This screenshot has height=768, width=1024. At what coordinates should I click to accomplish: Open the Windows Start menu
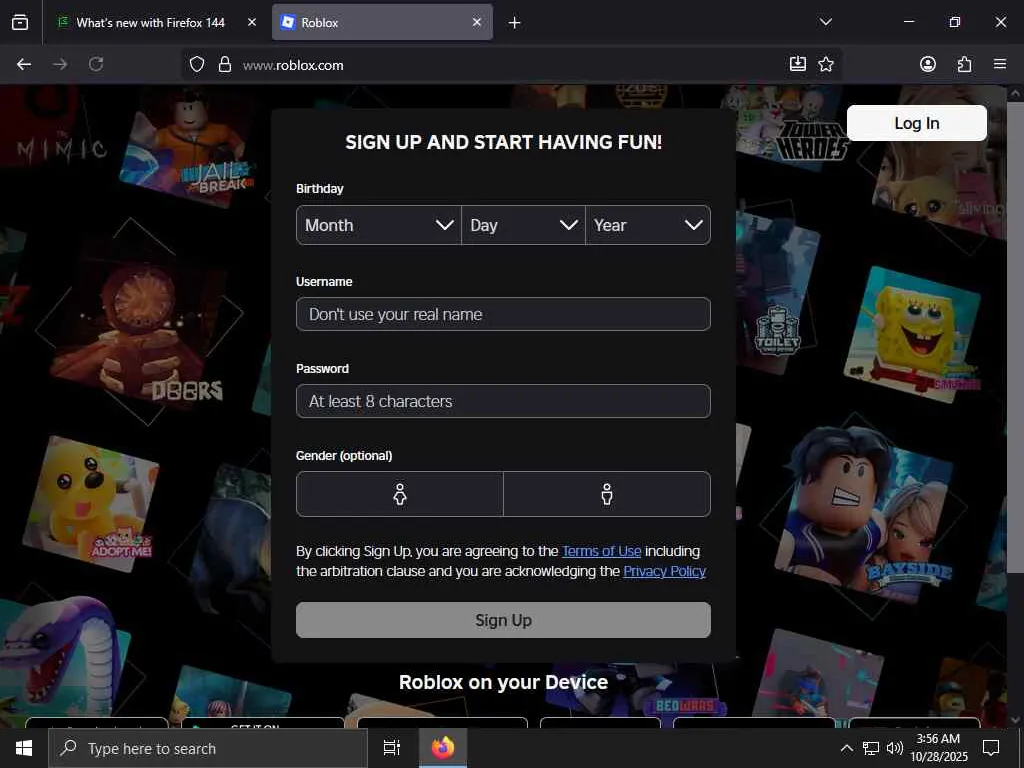tap(24, 748)
